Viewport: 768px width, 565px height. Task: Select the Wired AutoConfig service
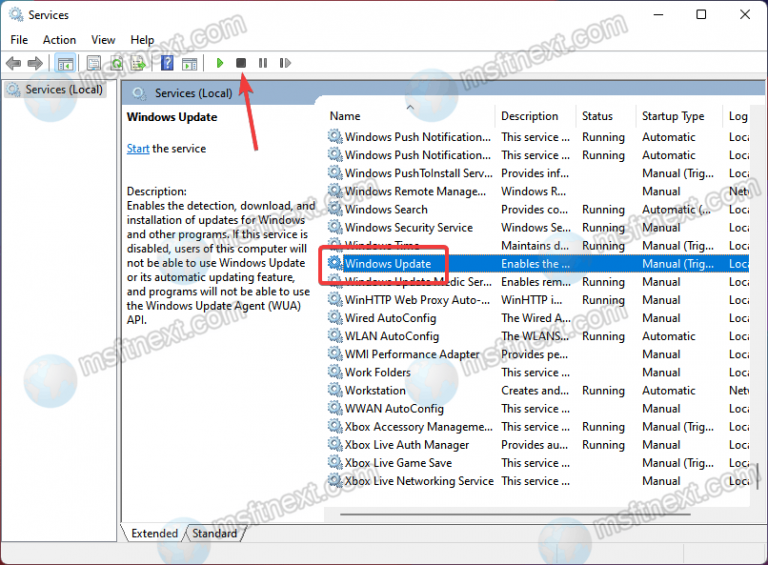coord(537,318)
